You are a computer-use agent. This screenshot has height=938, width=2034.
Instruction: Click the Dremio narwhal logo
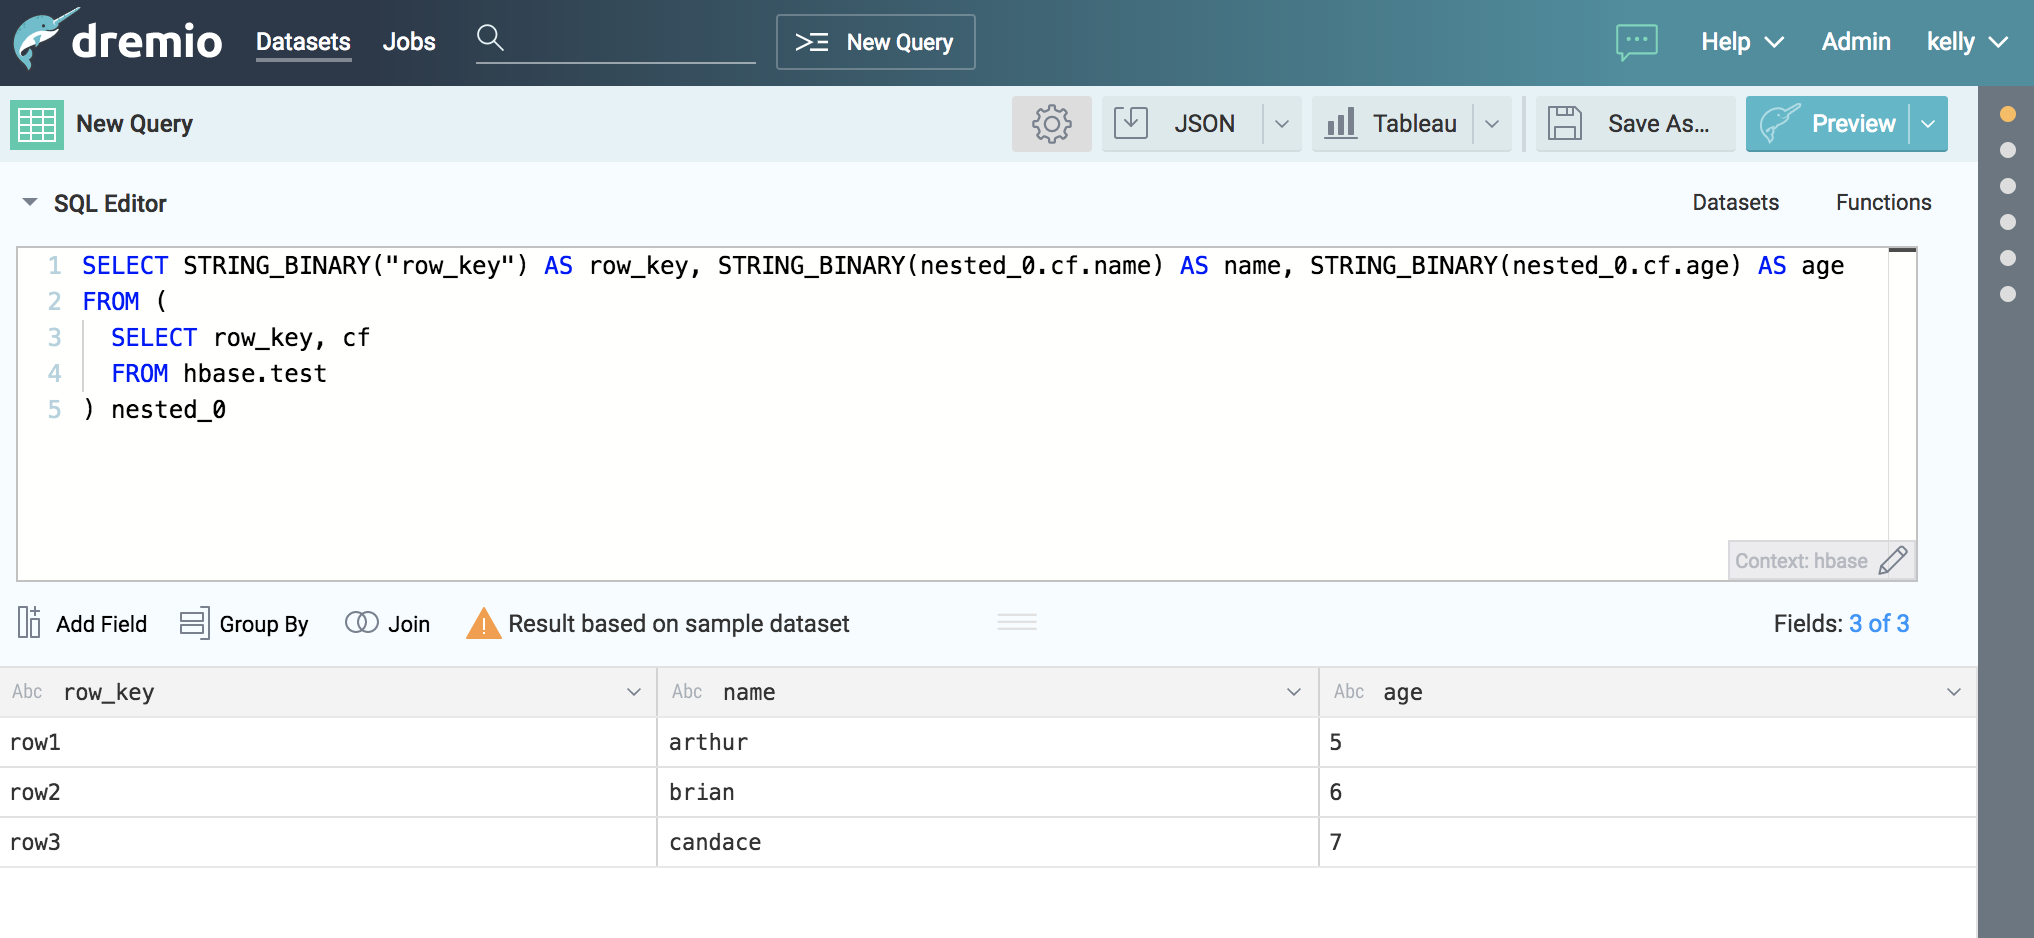42,40
